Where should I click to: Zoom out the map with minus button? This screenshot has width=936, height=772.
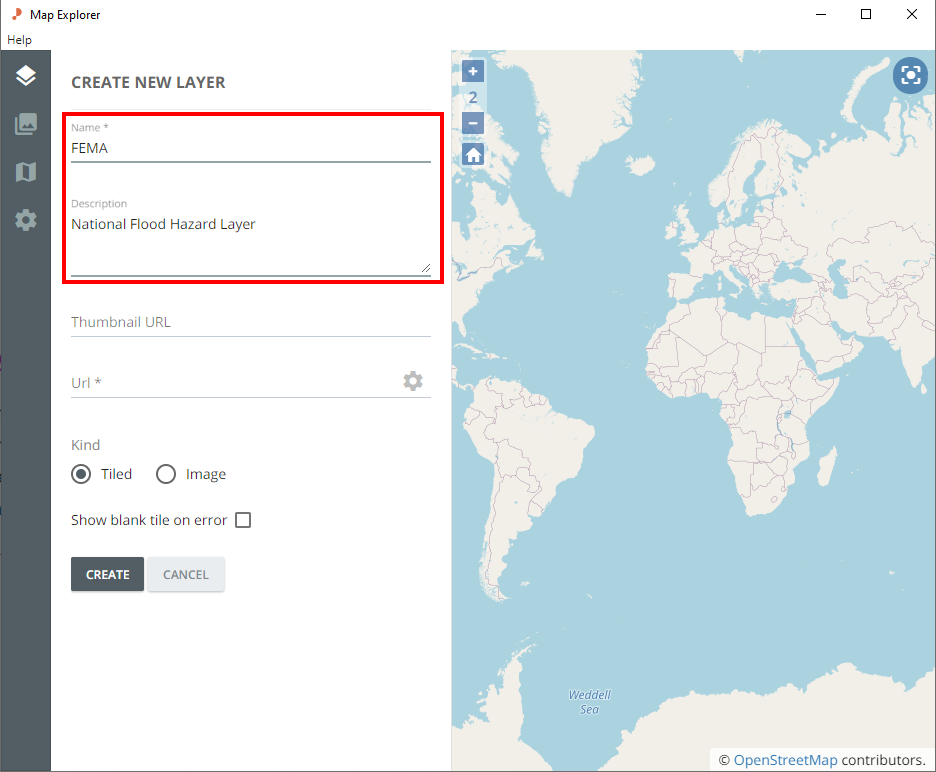click(473, 124)
